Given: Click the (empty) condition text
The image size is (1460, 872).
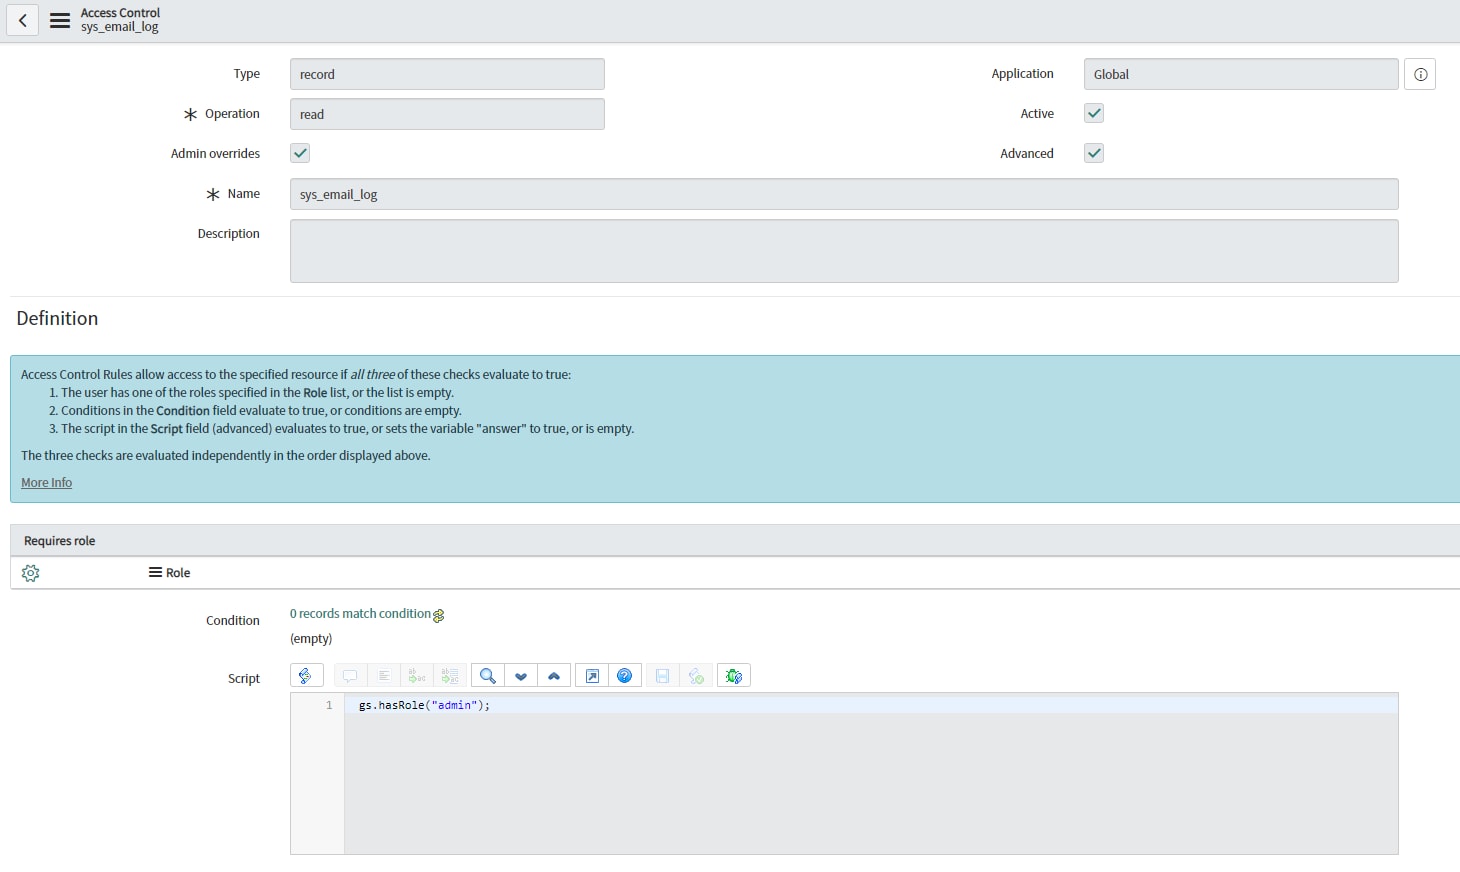Looking at the screenshot, I should [311, 639].
